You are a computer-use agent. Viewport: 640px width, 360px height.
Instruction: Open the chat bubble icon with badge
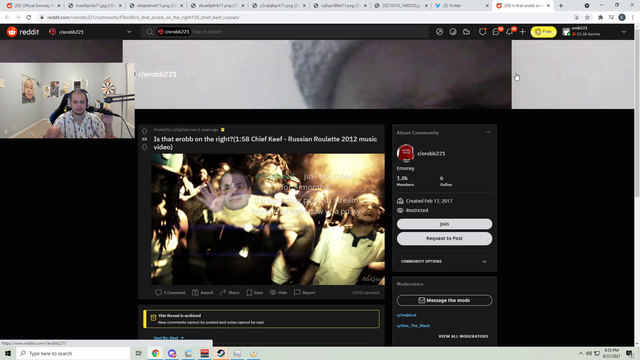point(496,32)
